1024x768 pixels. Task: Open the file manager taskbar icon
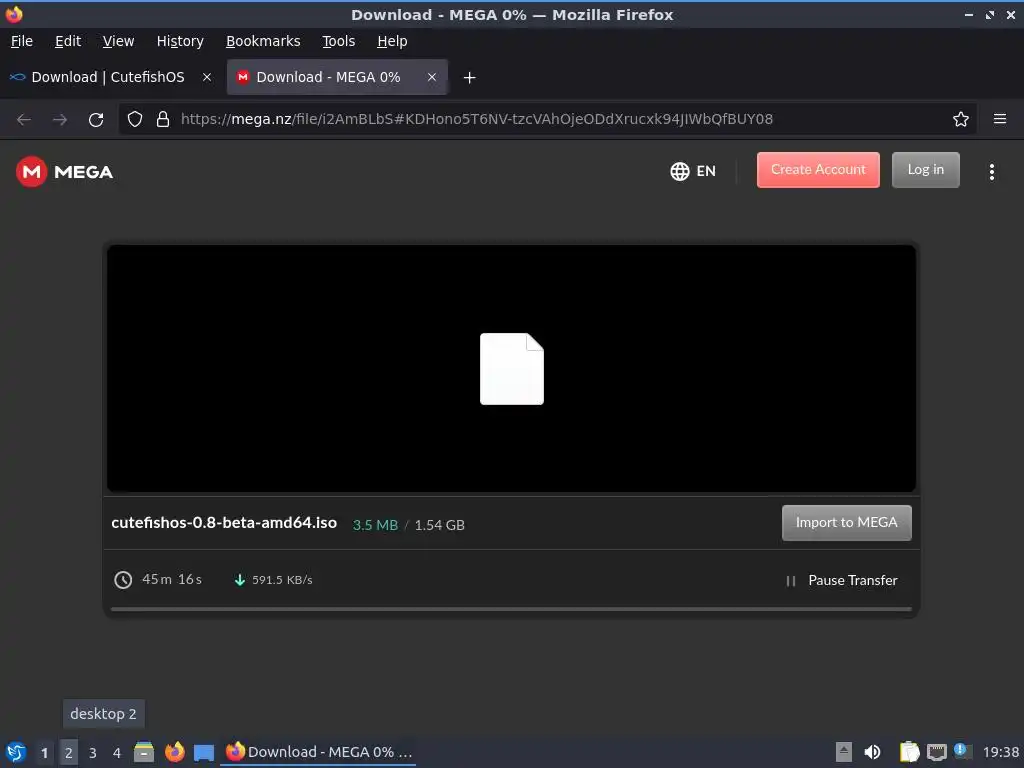coord(144,752)
